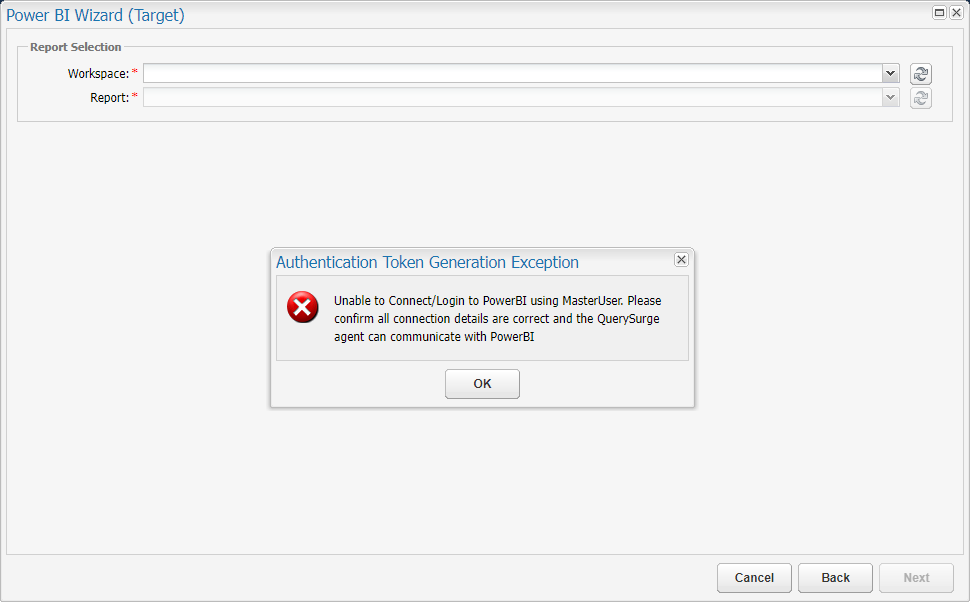Click the Next wizard button

[x=916, y=577]
